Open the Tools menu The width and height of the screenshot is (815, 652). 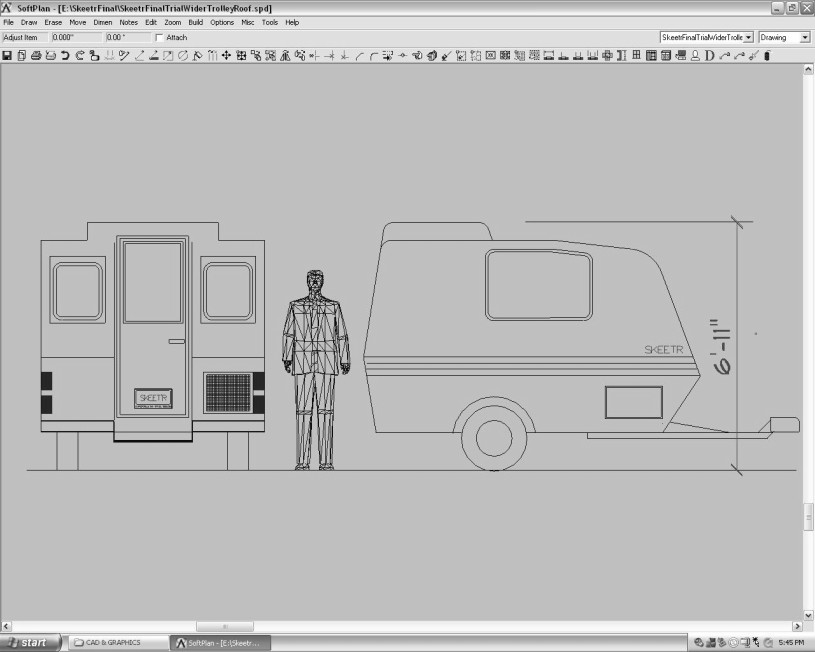pyautogui.click(x=270, y=22)
